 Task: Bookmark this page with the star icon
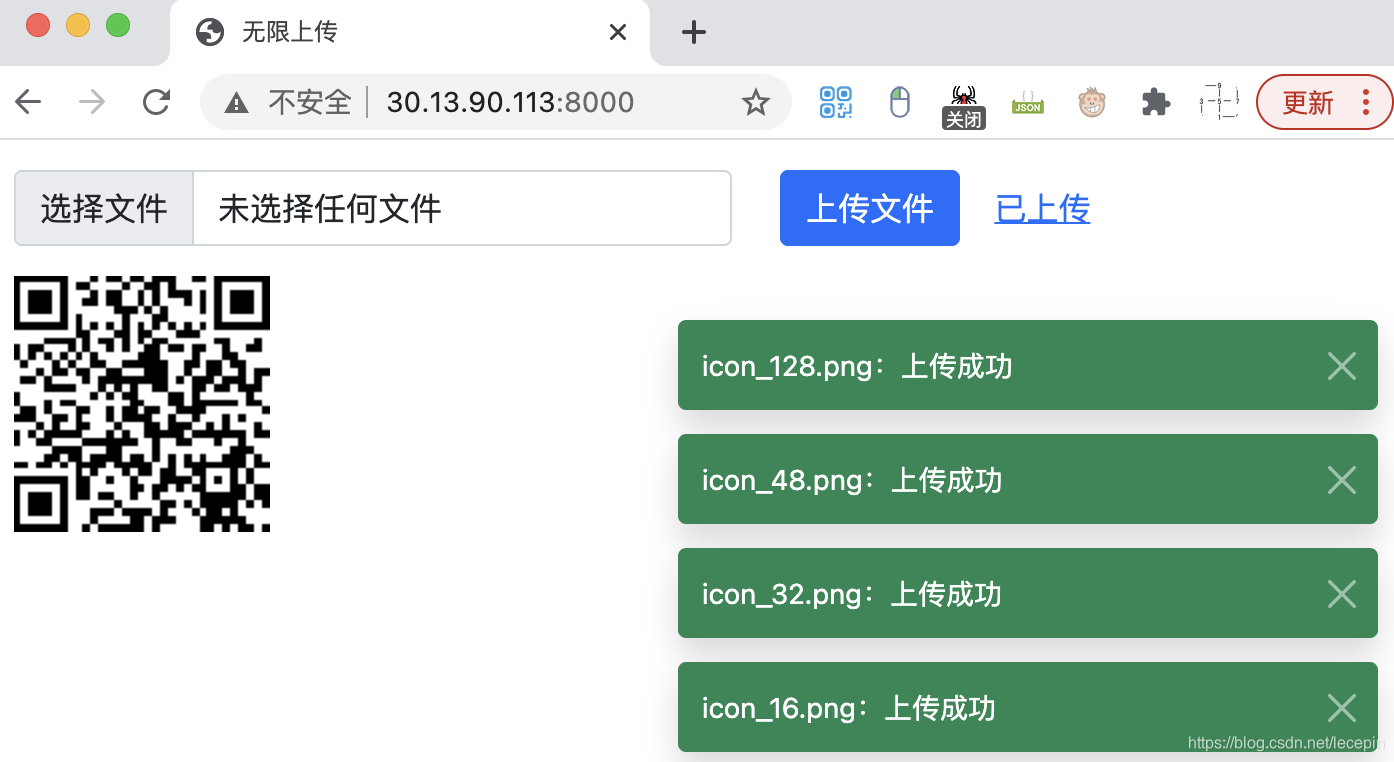pos(755,102)
